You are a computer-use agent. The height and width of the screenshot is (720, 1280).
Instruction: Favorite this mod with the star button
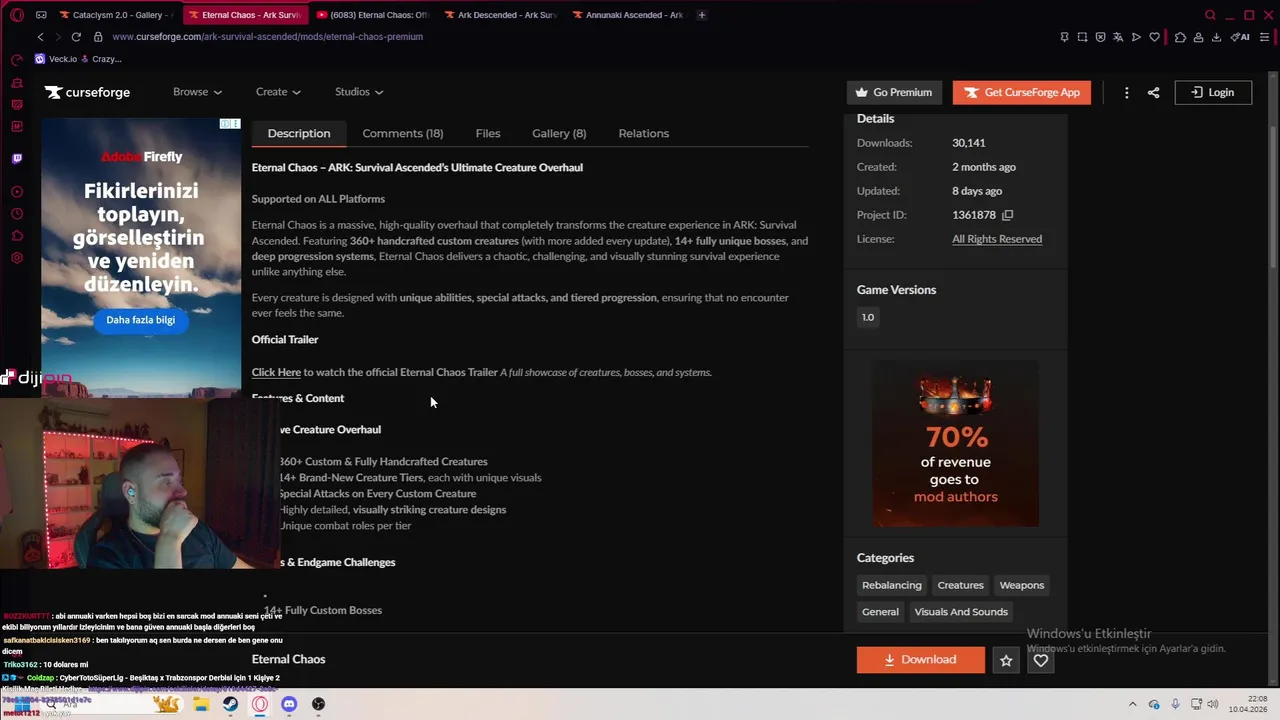[x=1006, y=660]
